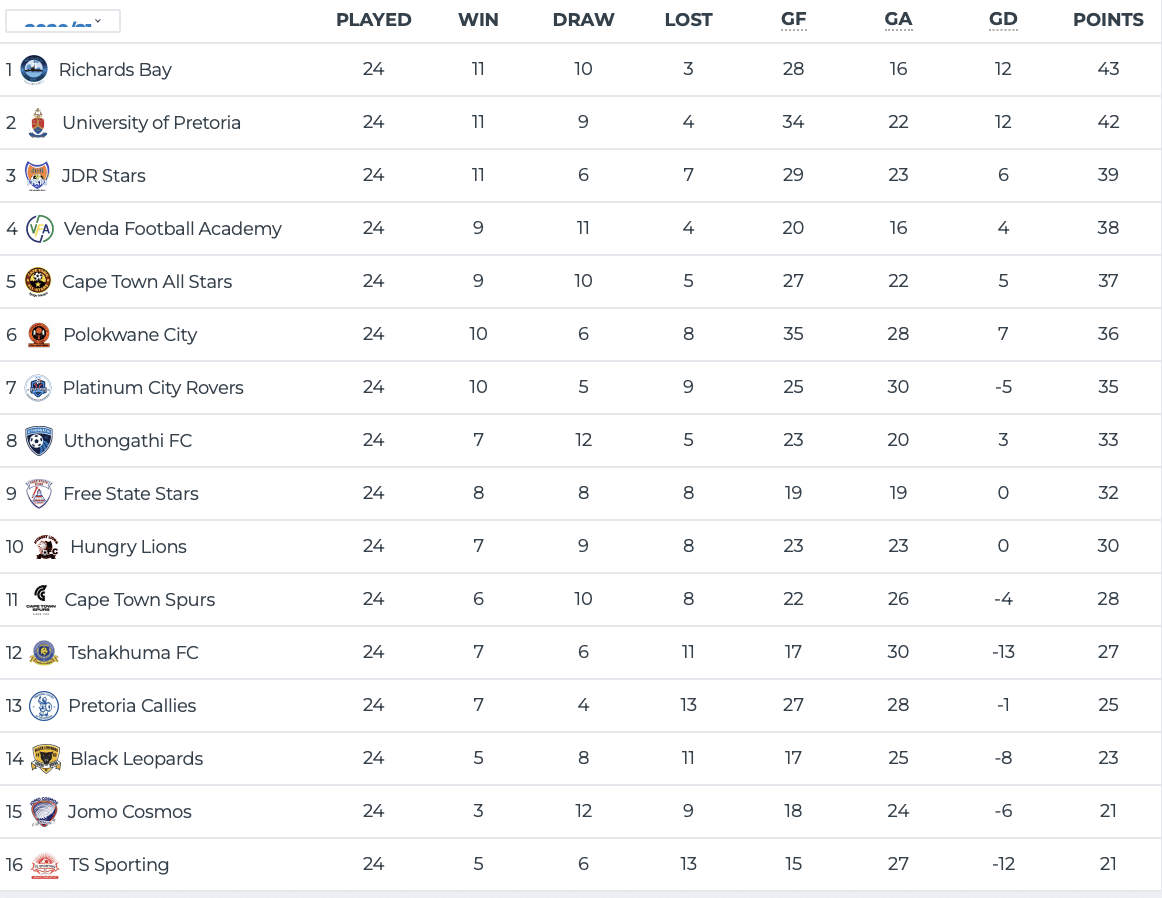Viewport: 1162px width, 898px height.
Task: Click the Uthongathi FC shield logo
Action: [39, 441]
